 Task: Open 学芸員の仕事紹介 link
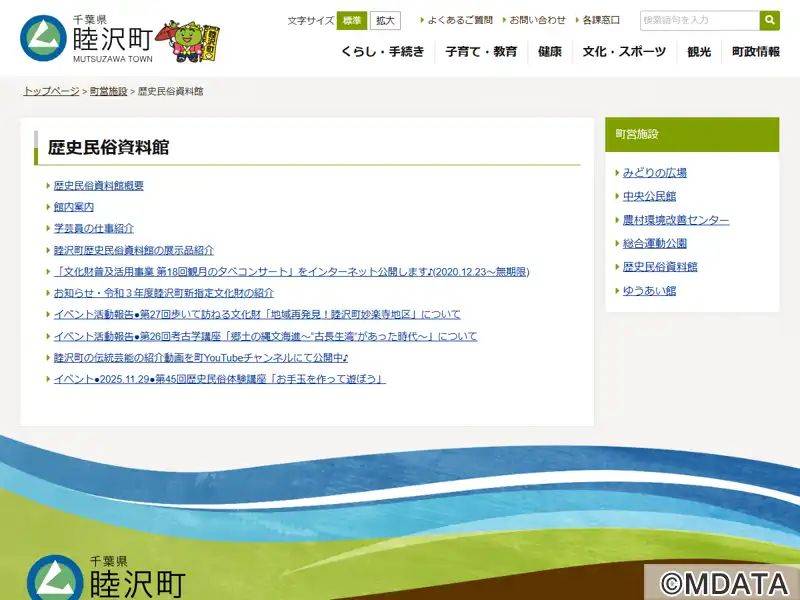[x=93, y=229]
